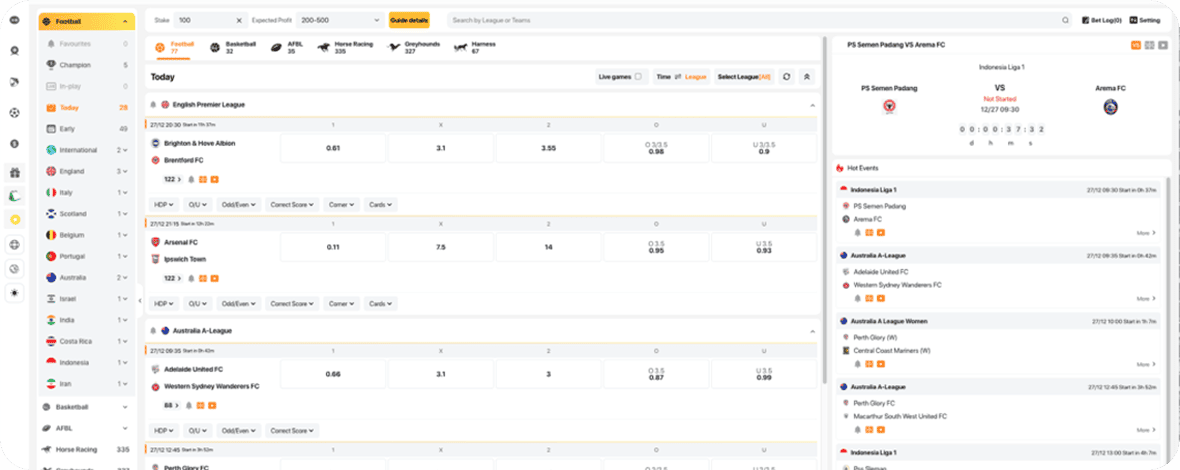1180x470 pixels.
Task: Collapse the English Premier League group
Action: click(x=812, y=105)
